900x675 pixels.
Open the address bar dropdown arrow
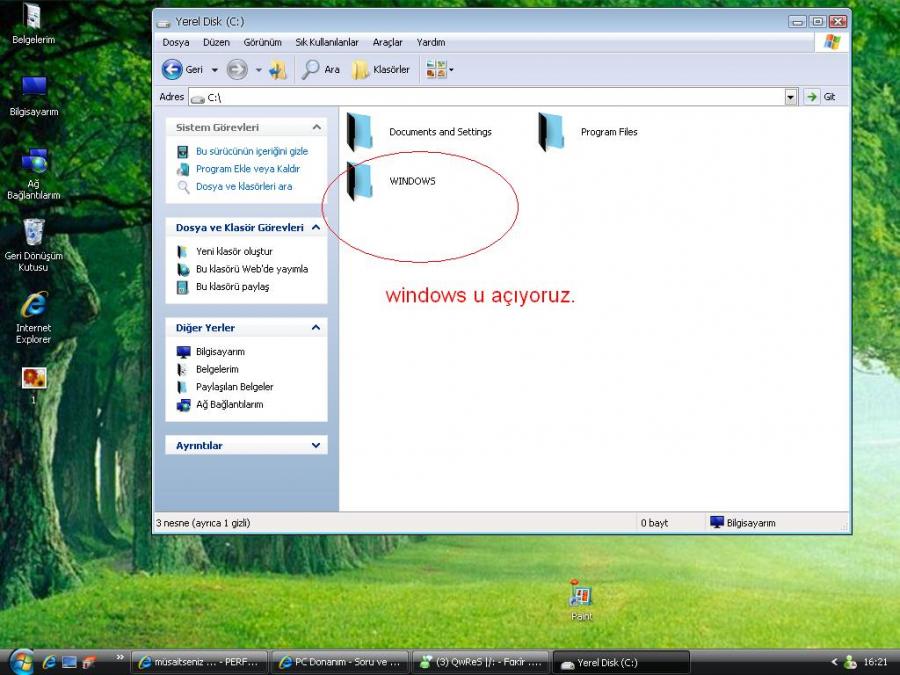tap(791, 97)
